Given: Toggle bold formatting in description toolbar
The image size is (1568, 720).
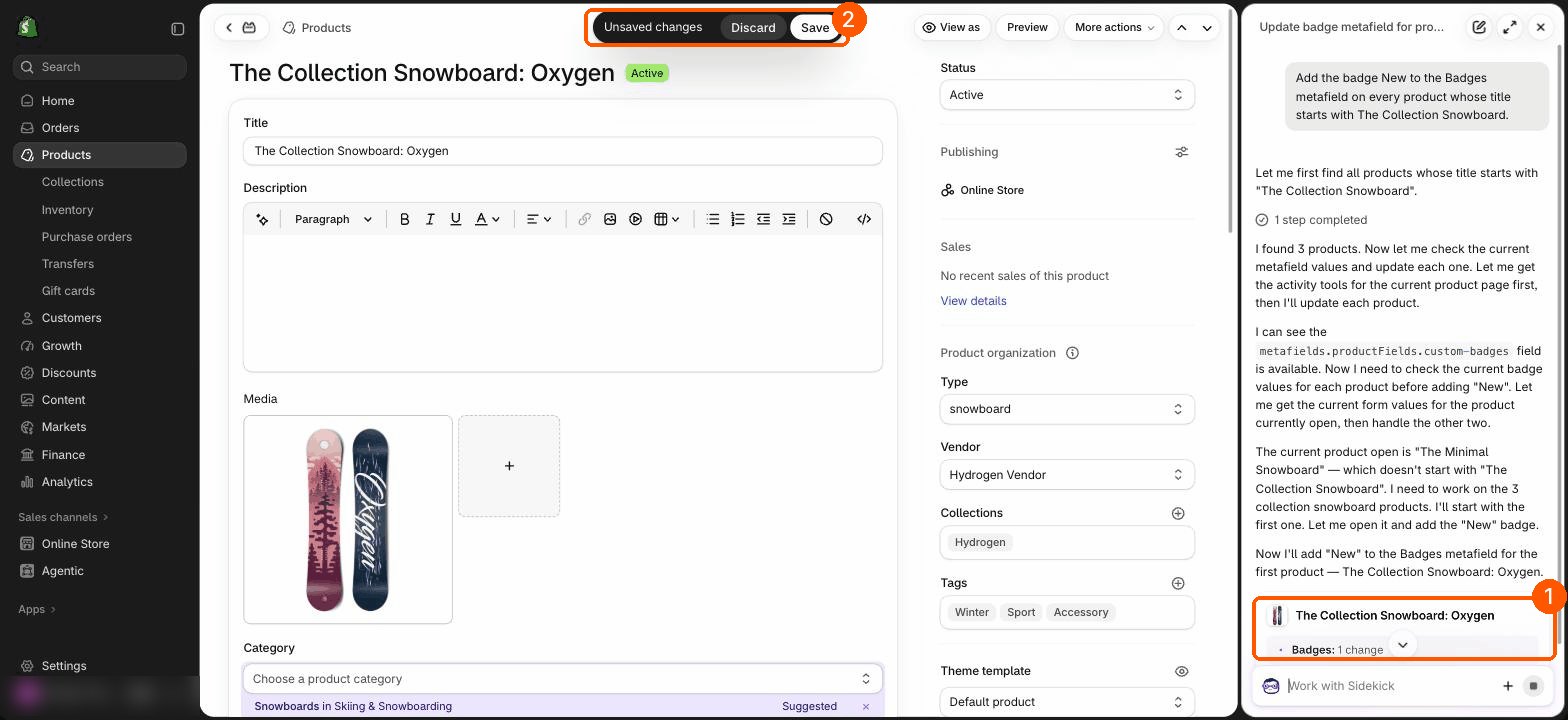Looking at the screenshot, I should (x=405, y=219).
